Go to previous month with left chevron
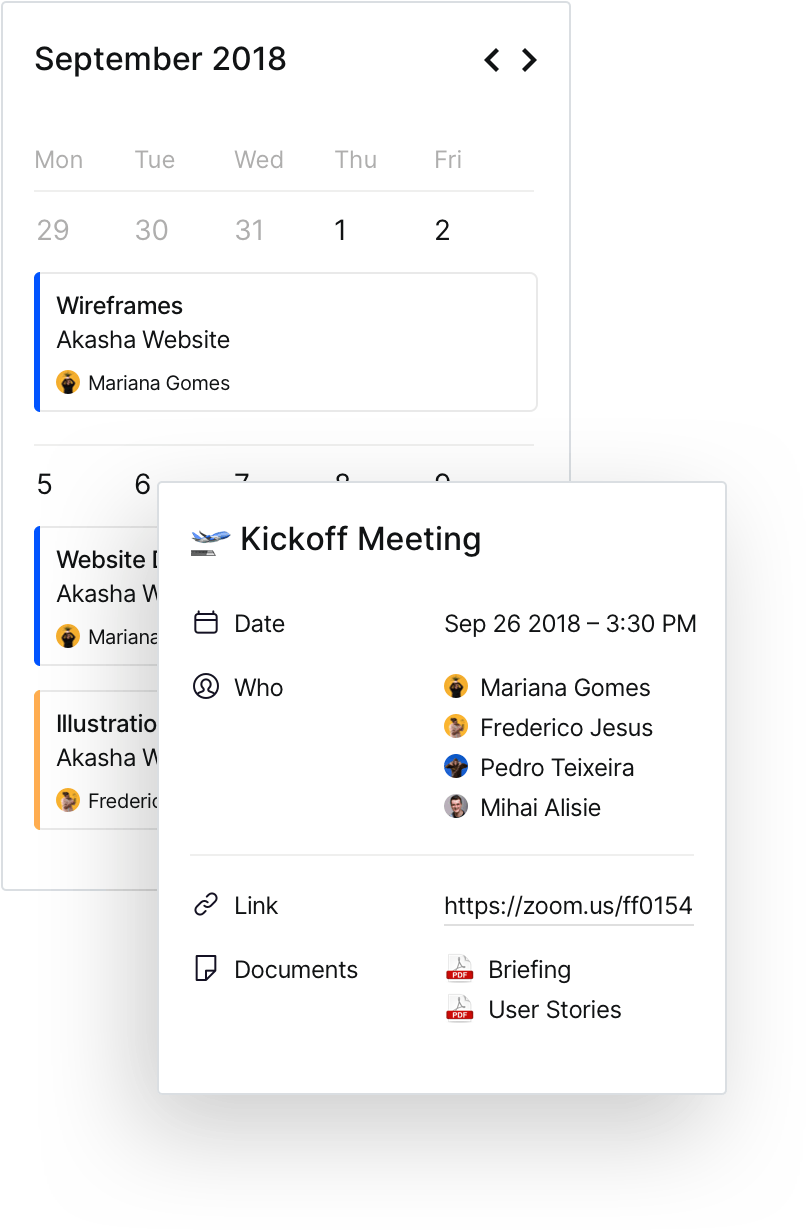806x1230 pixels. coord(491,60)
